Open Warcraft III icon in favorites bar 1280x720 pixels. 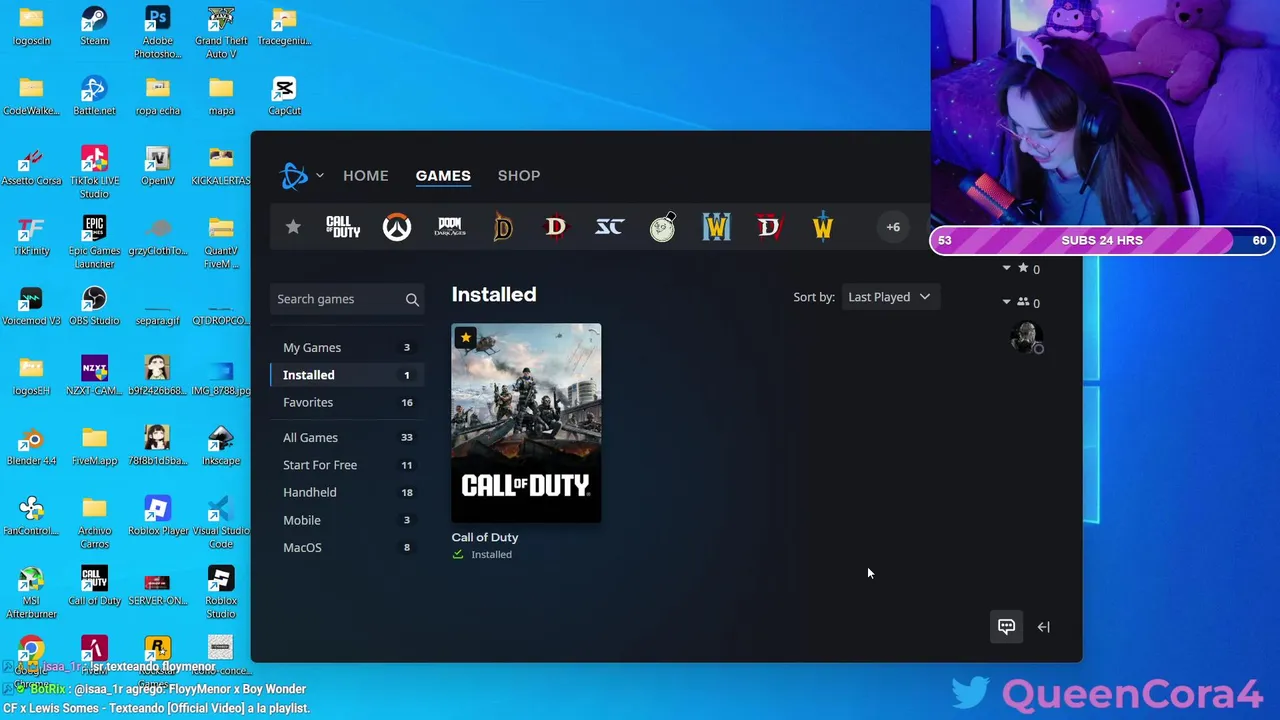(716, 227)
